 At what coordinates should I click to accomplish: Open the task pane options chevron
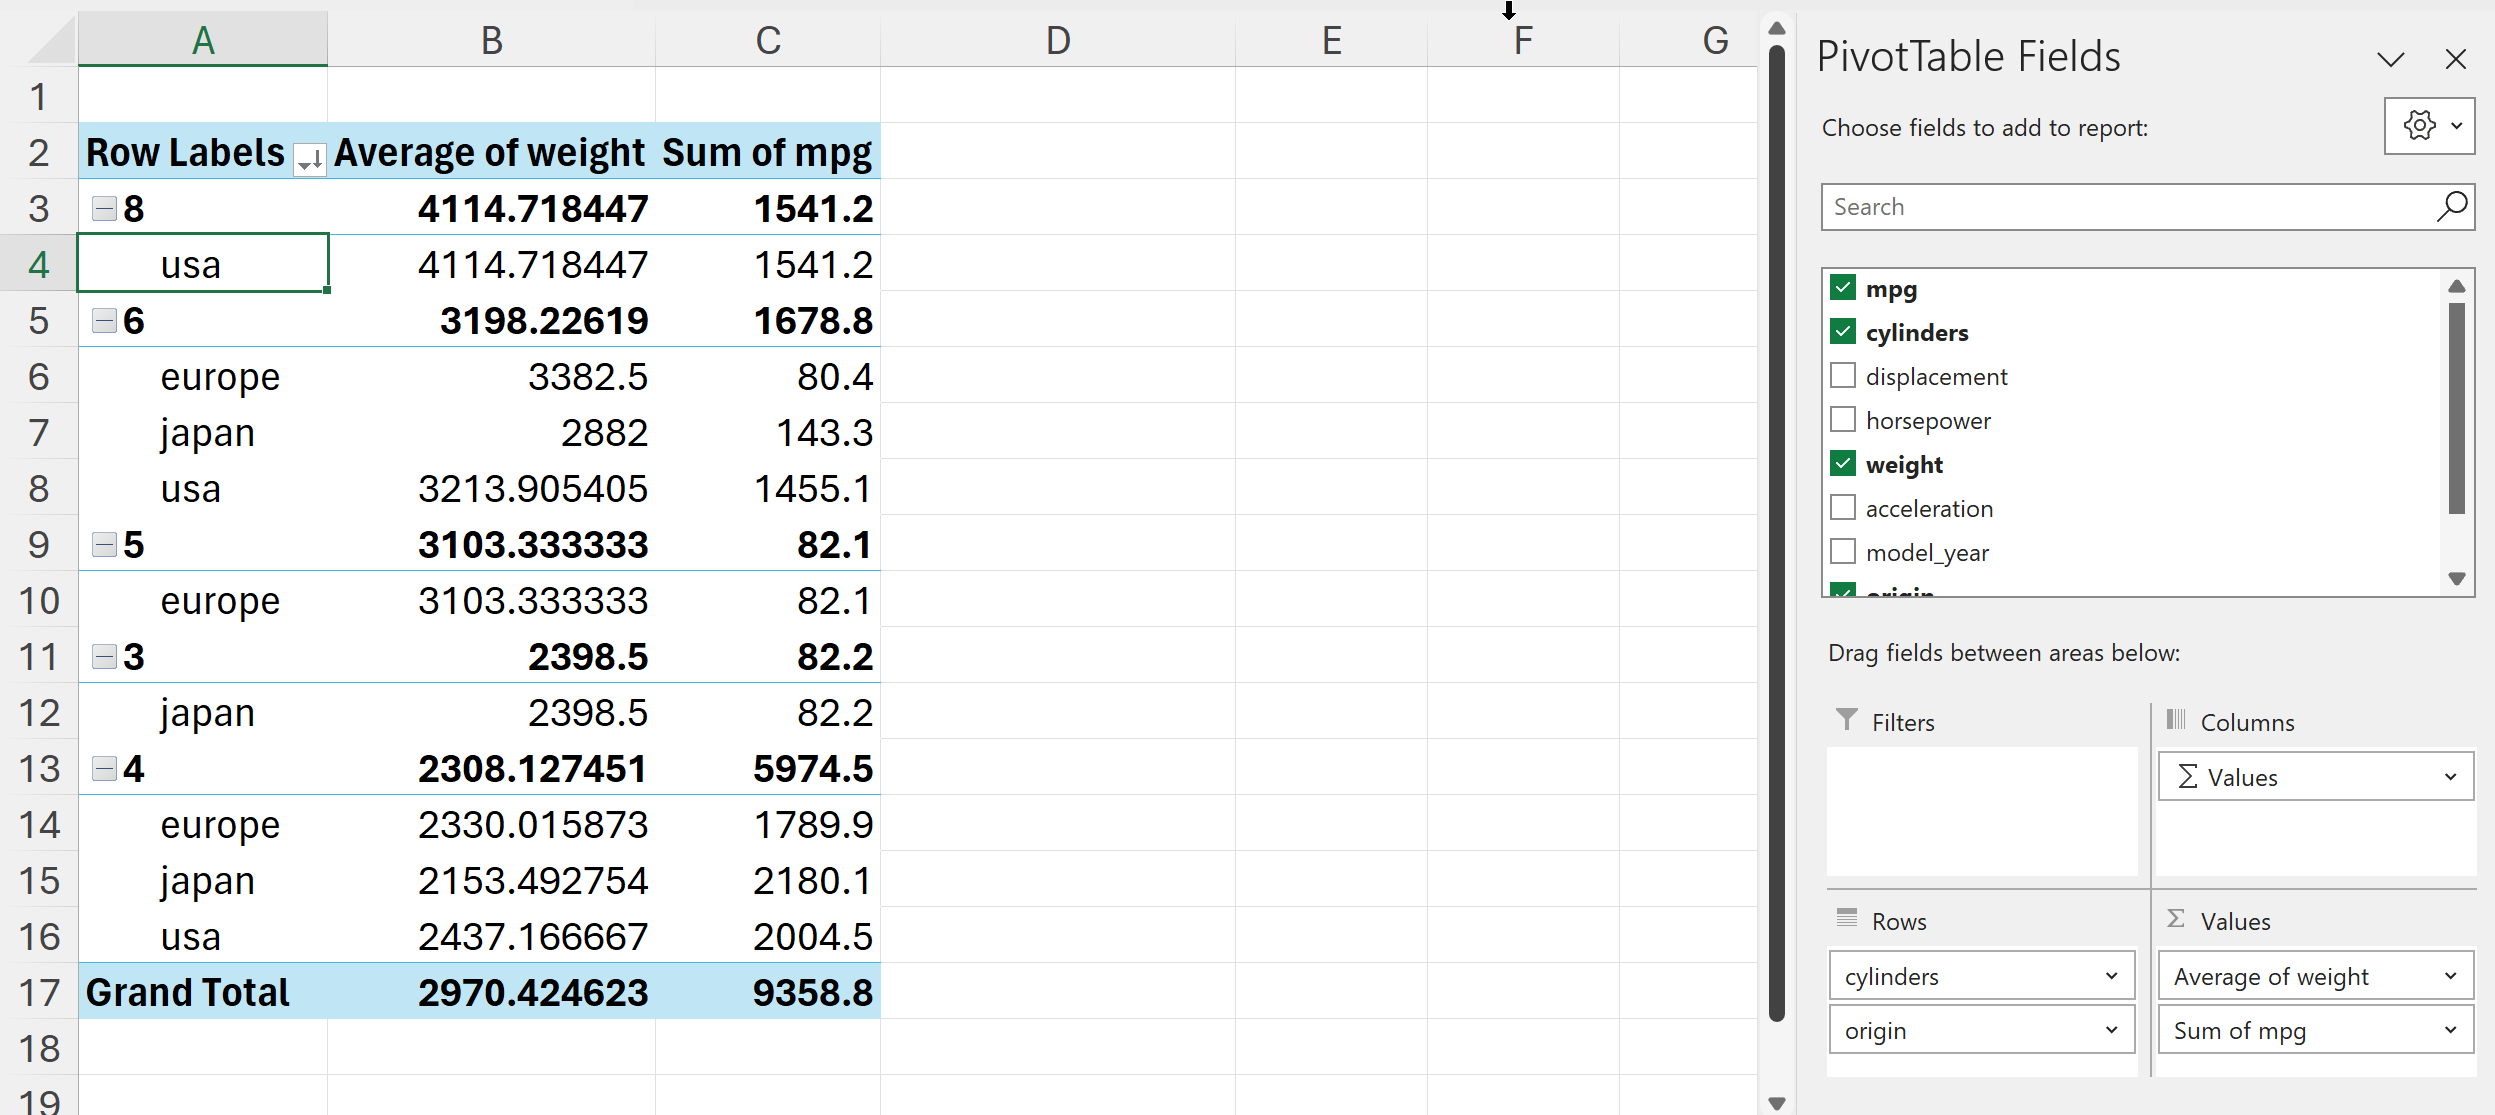[2390, 59]
